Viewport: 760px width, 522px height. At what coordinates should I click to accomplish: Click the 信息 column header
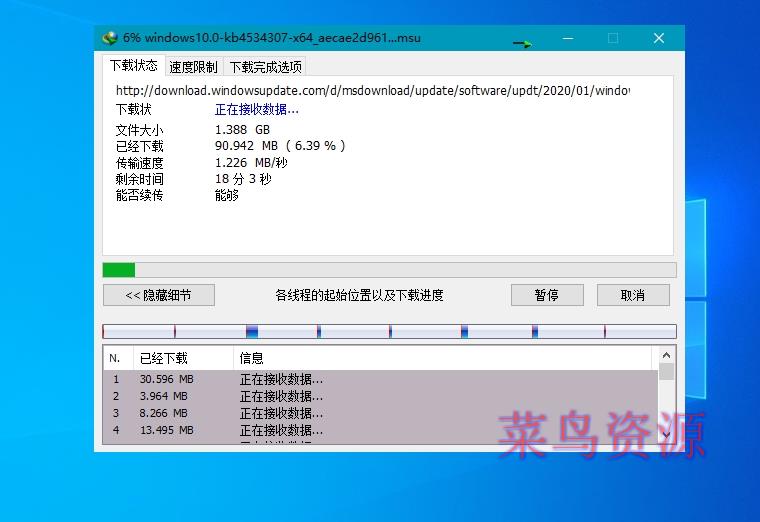[x=442, y=358]
